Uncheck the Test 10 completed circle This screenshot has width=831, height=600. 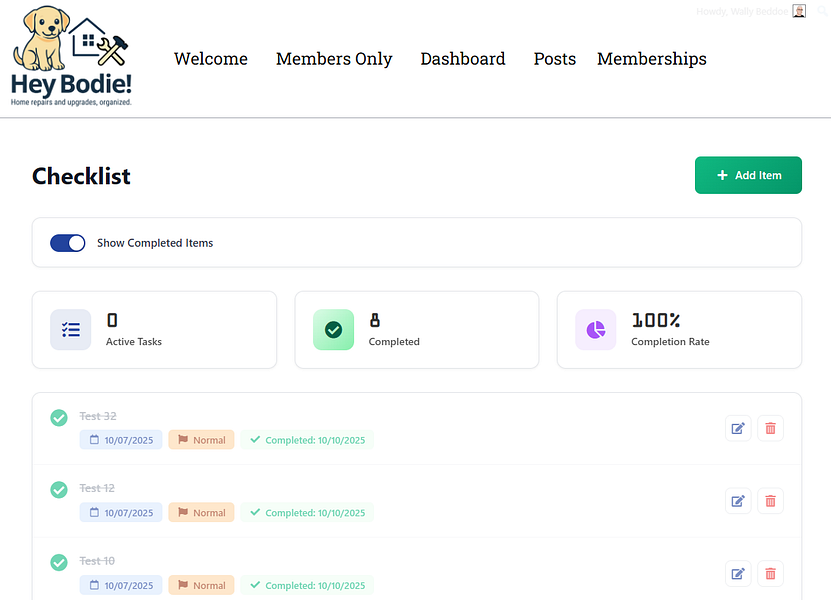click(x=59, y=562)
